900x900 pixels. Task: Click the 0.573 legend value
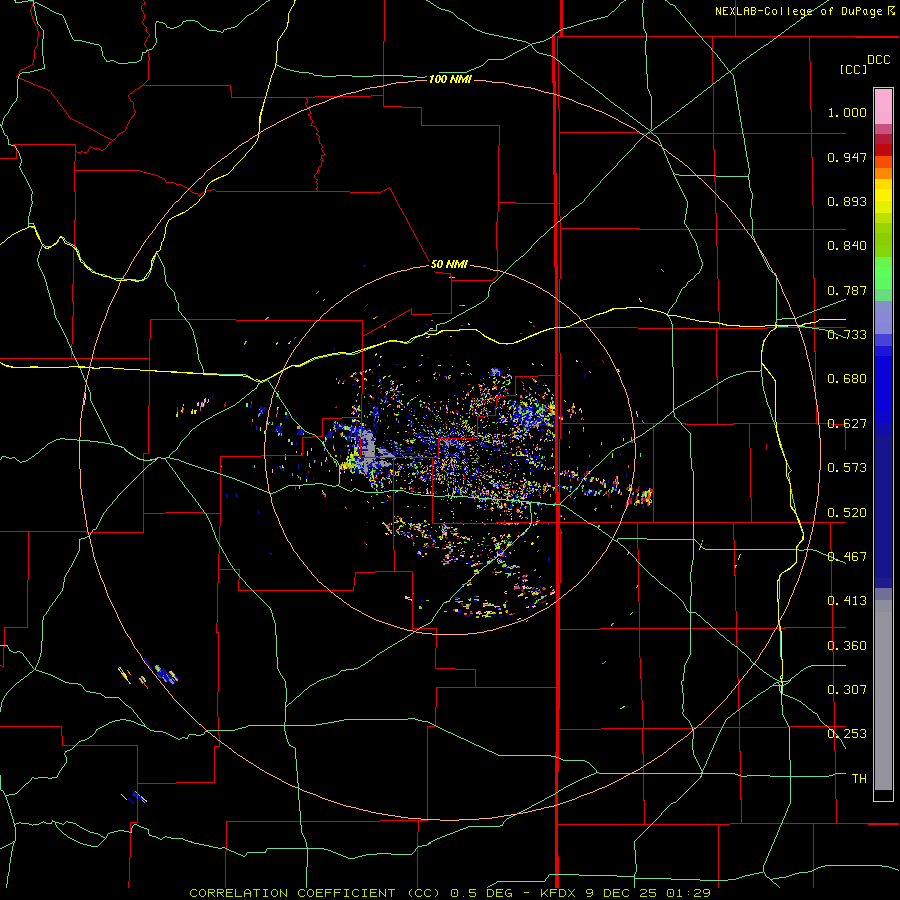[x=847, y=468]
